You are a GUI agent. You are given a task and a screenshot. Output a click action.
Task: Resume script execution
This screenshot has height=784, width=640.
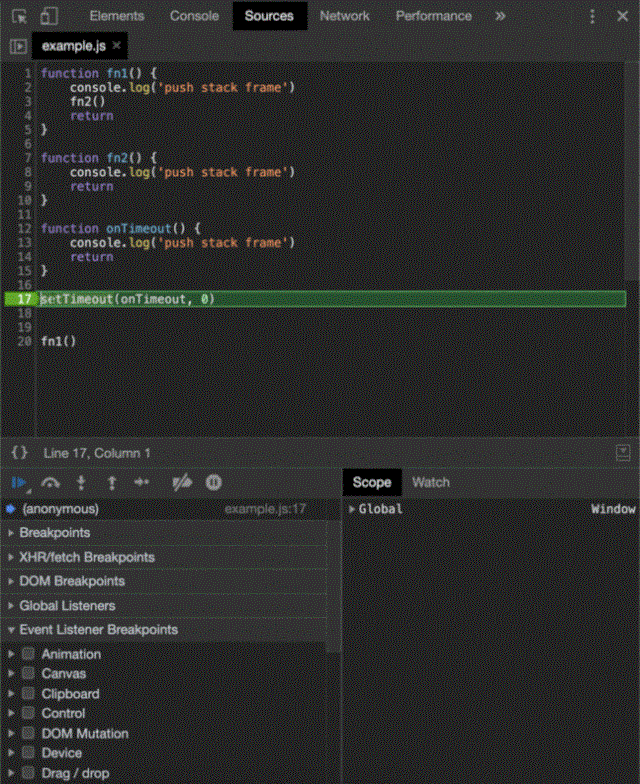pyautogui.click(x=19, y=483)
